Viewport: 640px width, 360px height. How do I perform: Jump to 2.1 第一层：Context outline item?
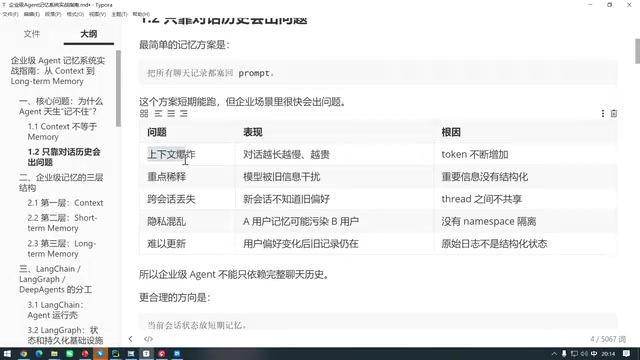(65, 203)
